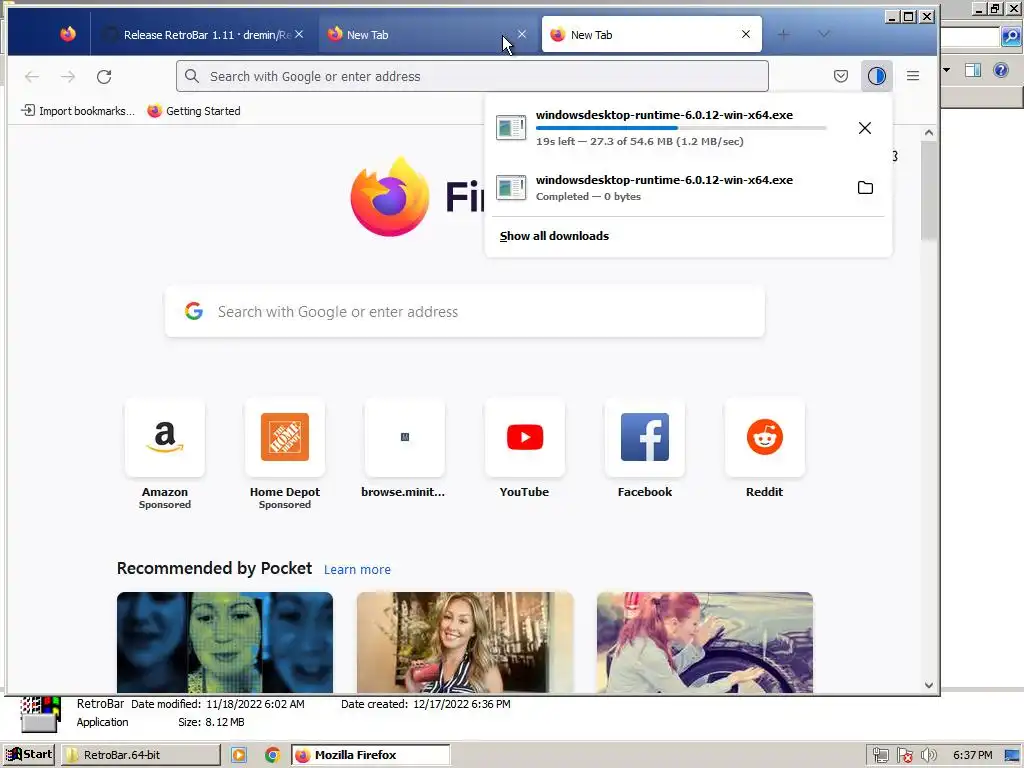Expand the list all tabs dropdown
The height and width of the screenshot is (768, 1024).
[x=824, y=34]
